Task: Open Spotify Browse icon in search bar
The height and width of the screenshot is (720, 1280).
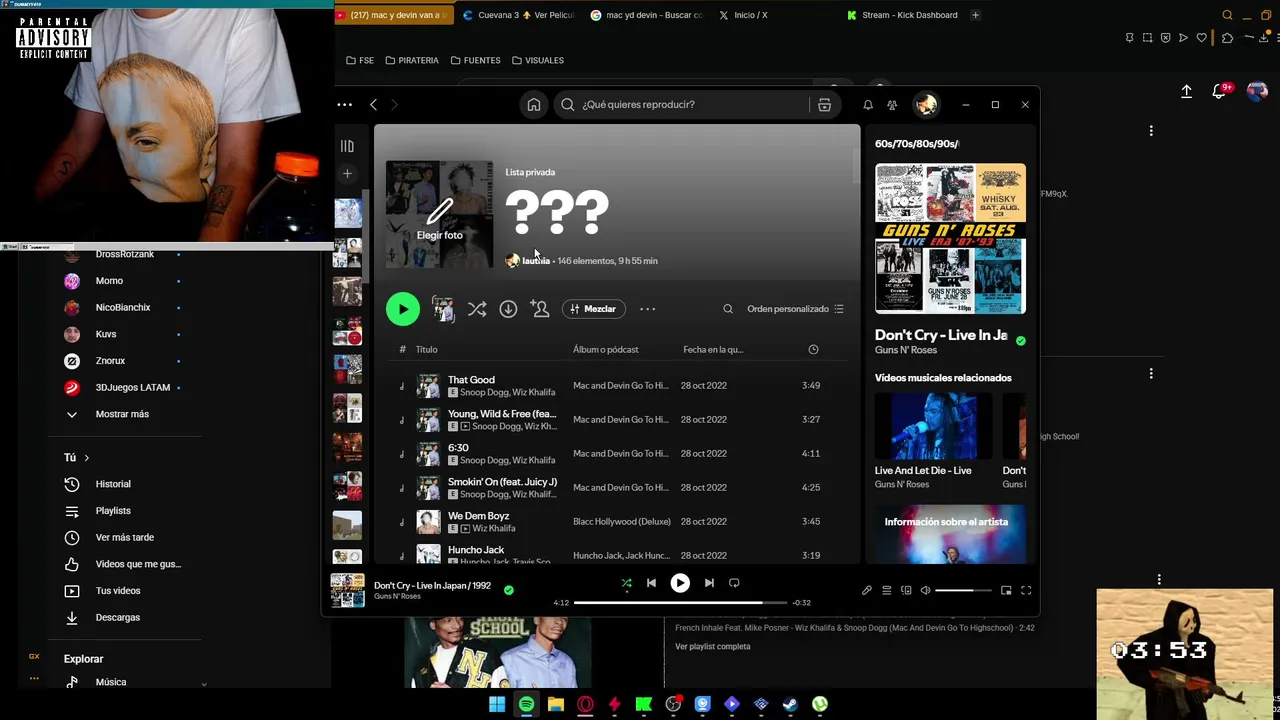Action: tap(824, 104)
